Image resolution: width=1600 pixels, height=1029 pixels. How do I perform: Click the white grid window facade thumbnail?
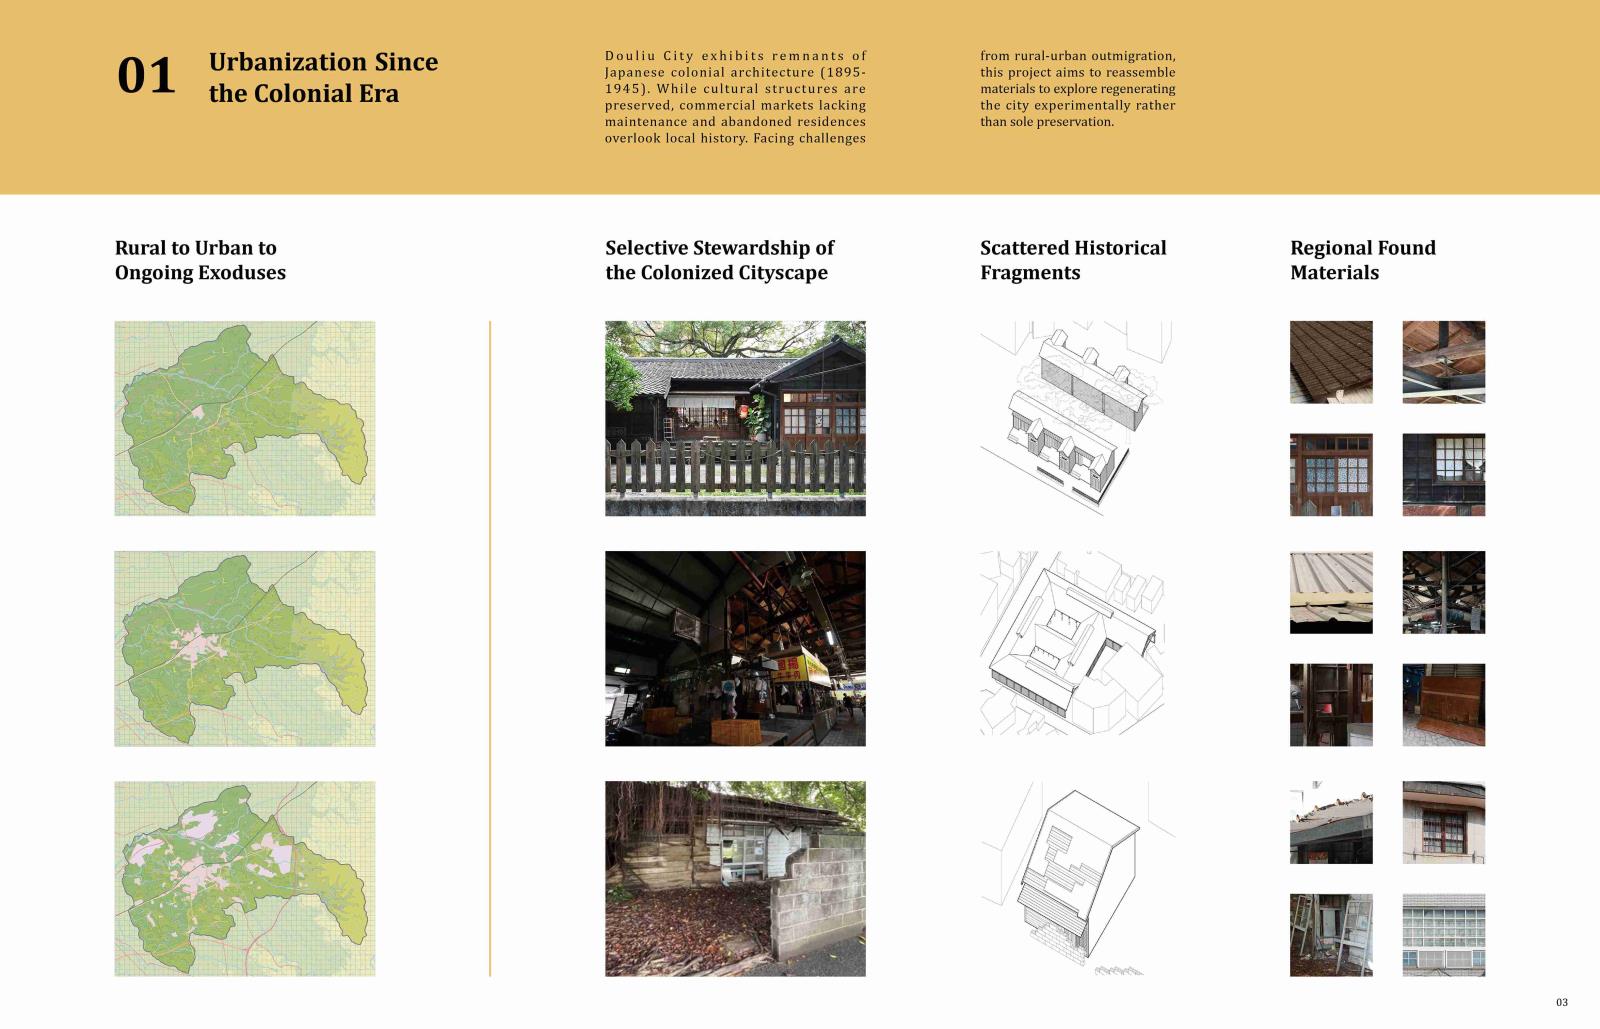click(1443, 935)
